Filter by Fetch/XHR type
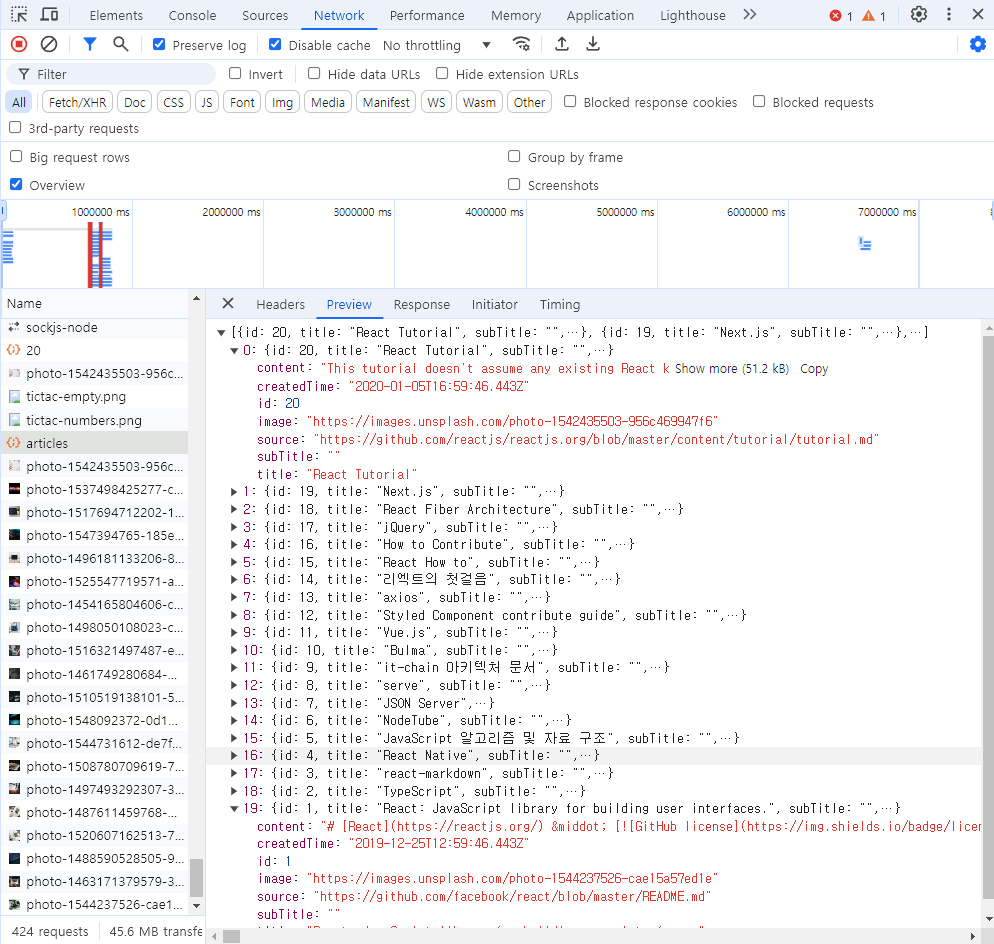Image resolution: width=994 pixels, height=944 pixels. pos(77,102)
